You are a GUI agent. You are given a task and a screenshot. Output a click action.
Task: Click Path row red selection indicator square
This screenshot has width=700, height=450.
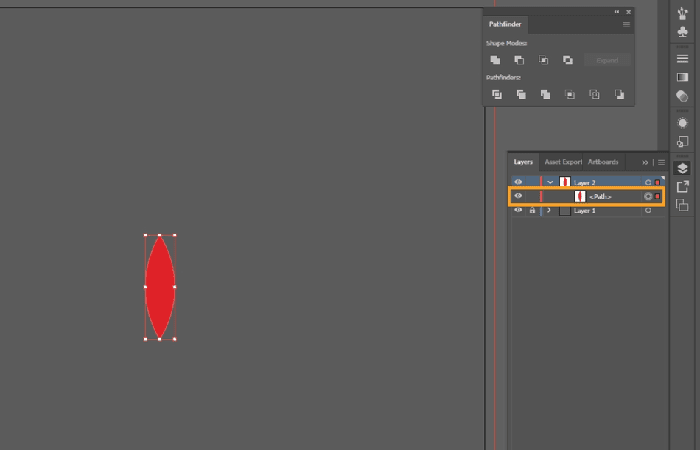click(x=657, y=196)
